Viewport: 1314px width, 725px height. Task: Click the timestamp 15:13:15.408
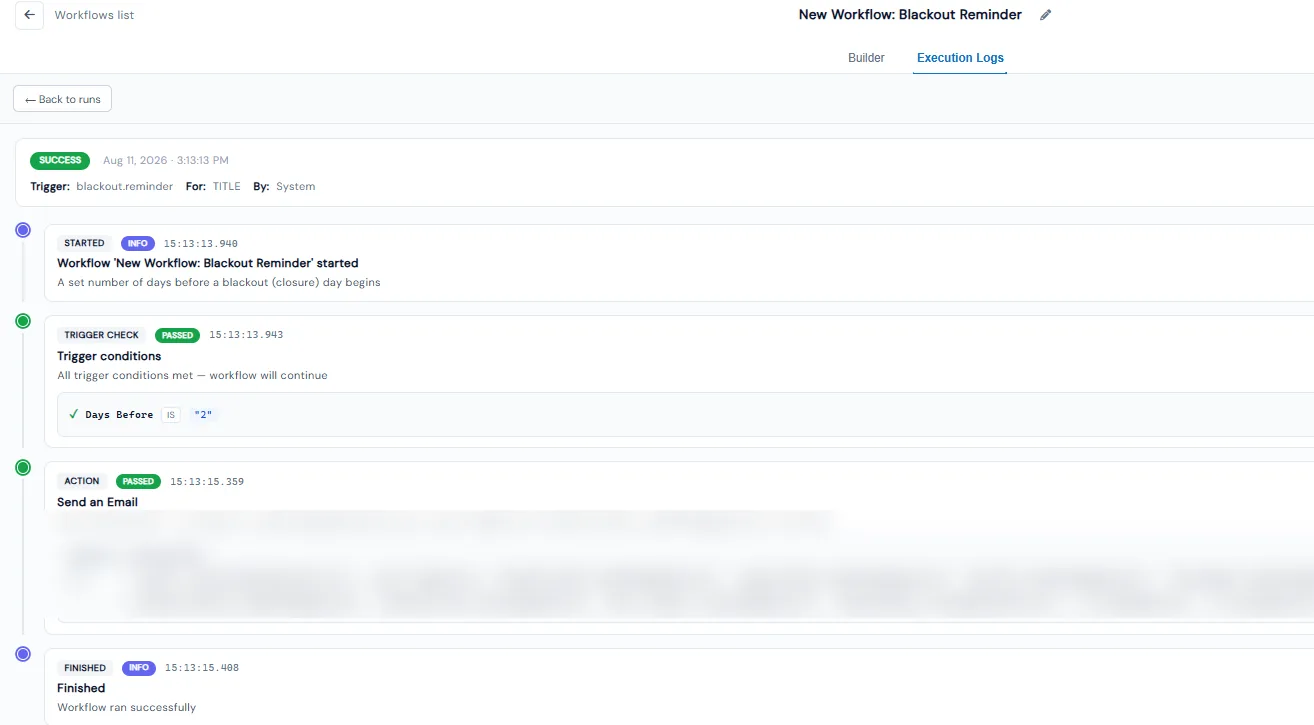pyautogui.click(x=202, y=668)
